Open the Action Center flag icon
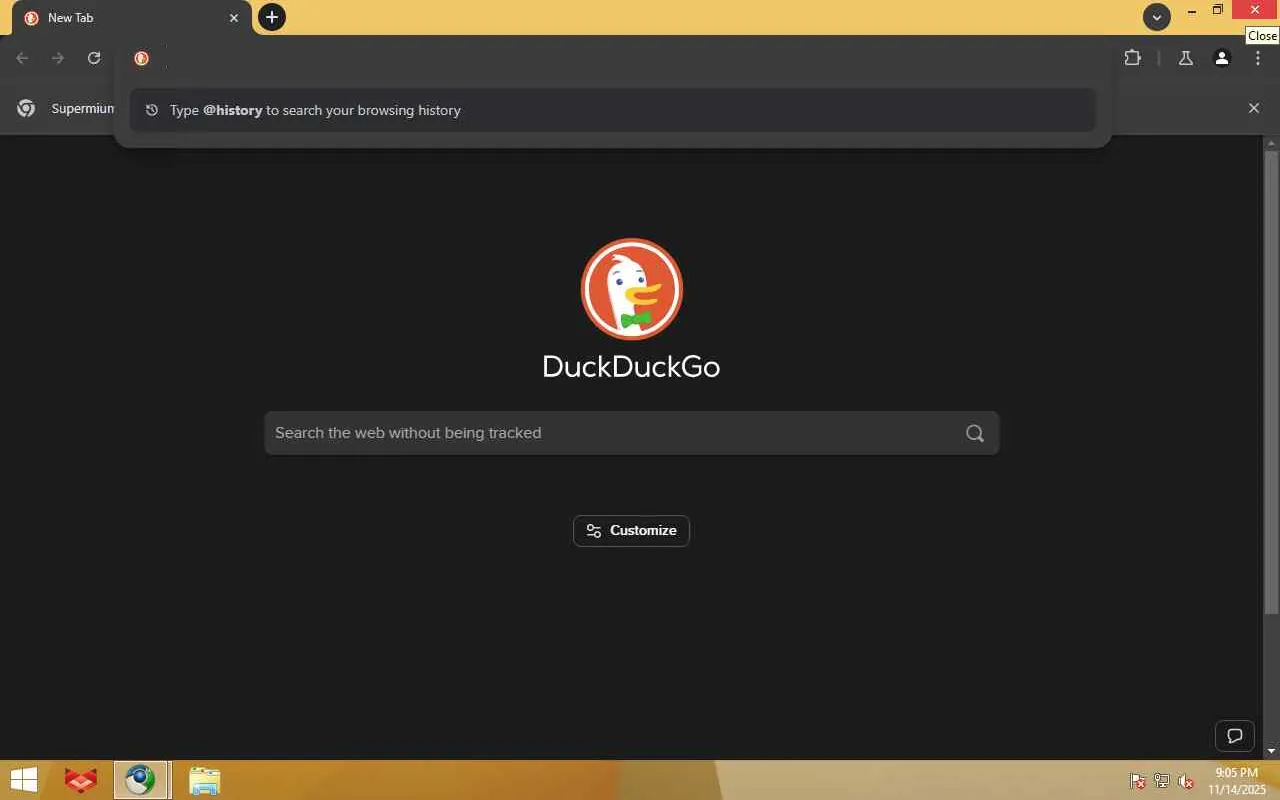The image size is (1280, 800). pyautogui.click(x=1138, y=781)
